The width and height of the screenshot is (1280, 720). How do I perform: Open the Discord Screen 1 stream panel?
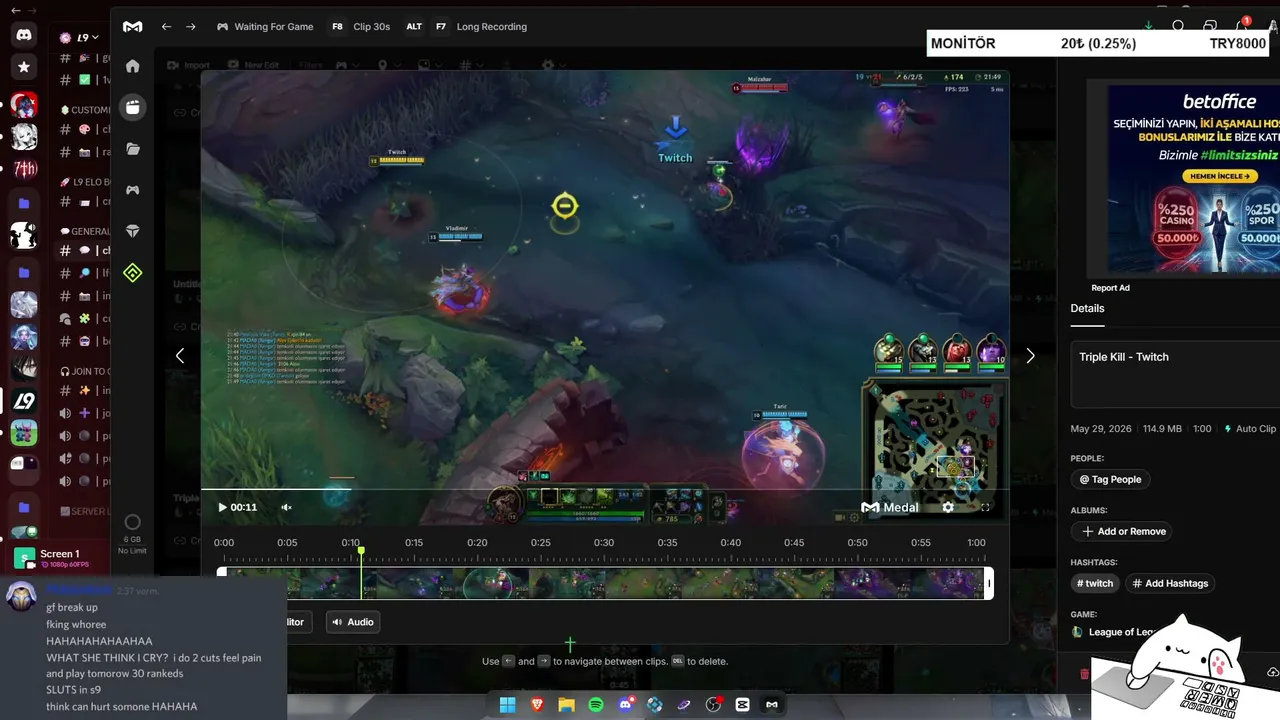pyautogui.click(x=60, y=558)
